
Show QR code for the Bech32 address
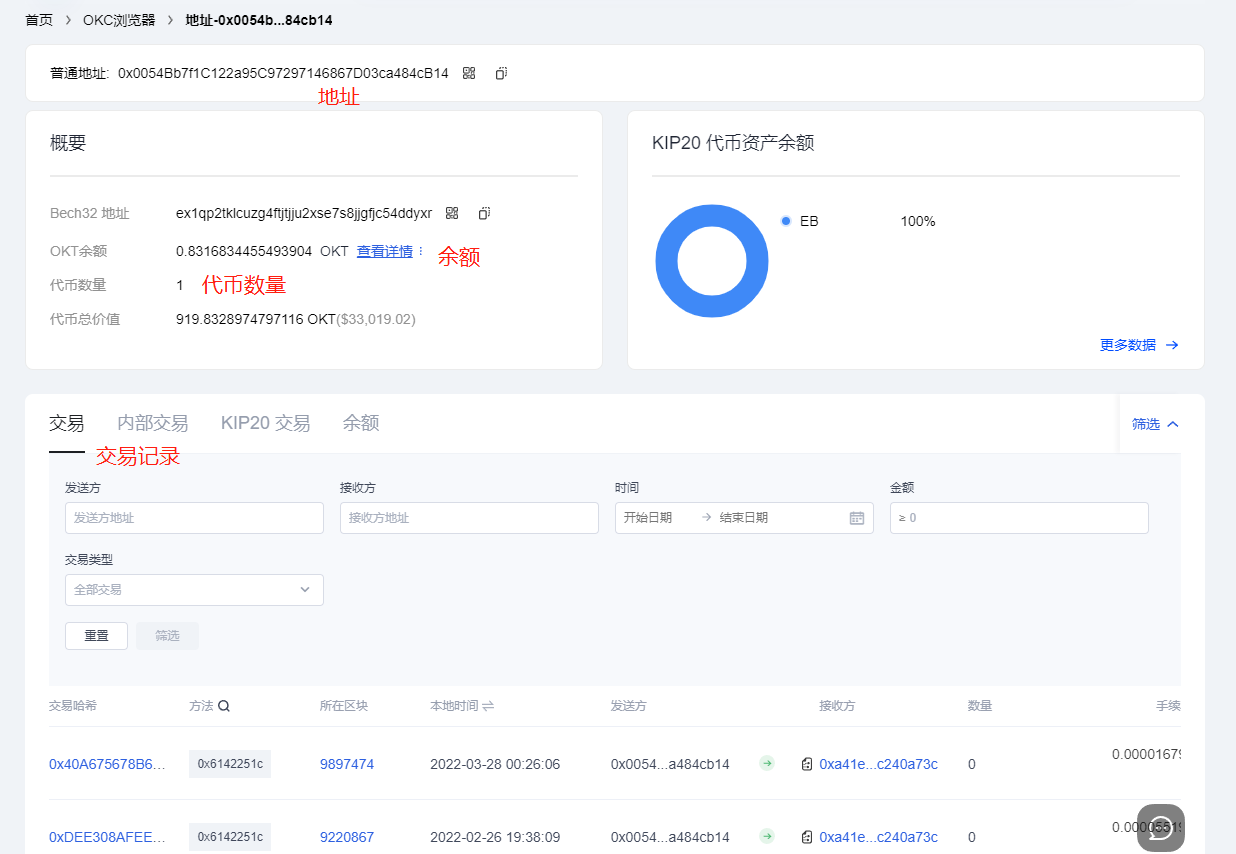(452, 213)
